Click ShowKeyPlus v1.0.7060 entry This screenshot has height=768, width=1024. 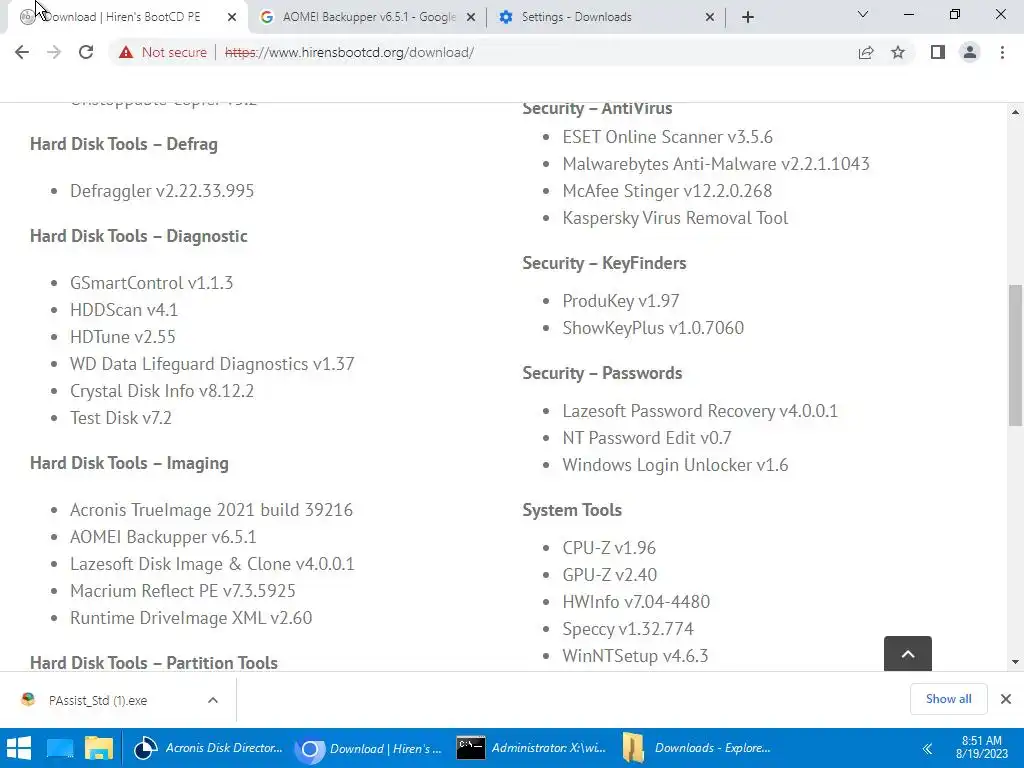(653, 328)
